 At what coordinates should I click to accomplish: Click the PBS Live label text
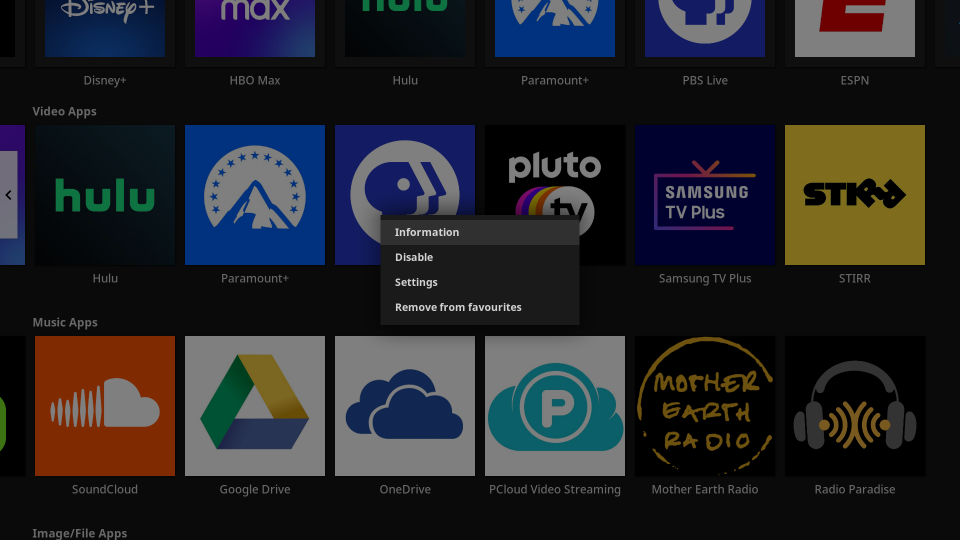(705, 80)
